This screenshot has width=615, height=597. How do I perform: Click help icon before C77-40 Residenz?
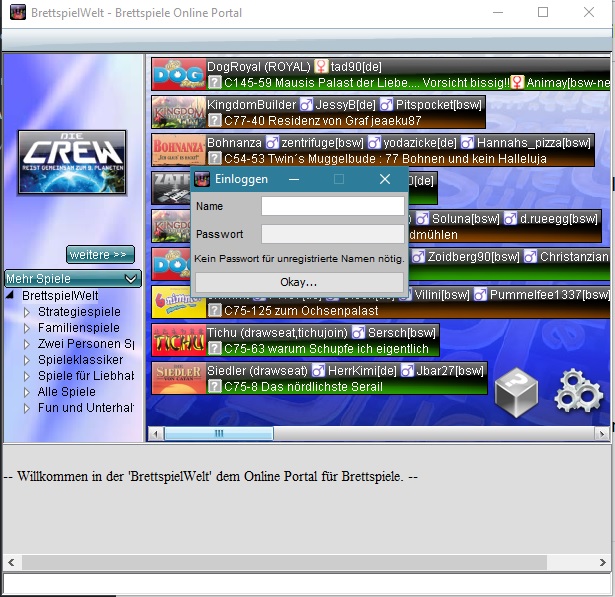[214, 120]
